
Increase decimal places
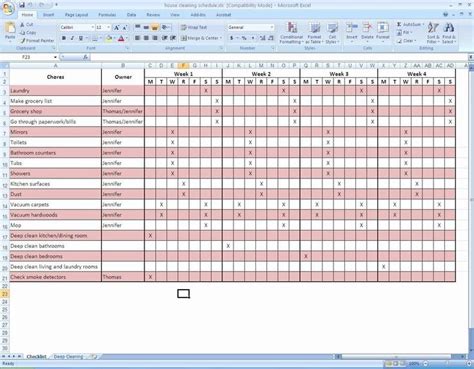(263, 38)
